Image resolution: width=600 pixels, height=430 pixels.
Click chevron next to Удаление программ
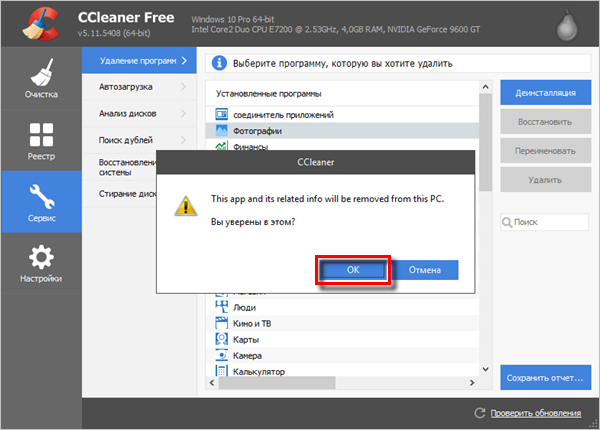(184, 60)
